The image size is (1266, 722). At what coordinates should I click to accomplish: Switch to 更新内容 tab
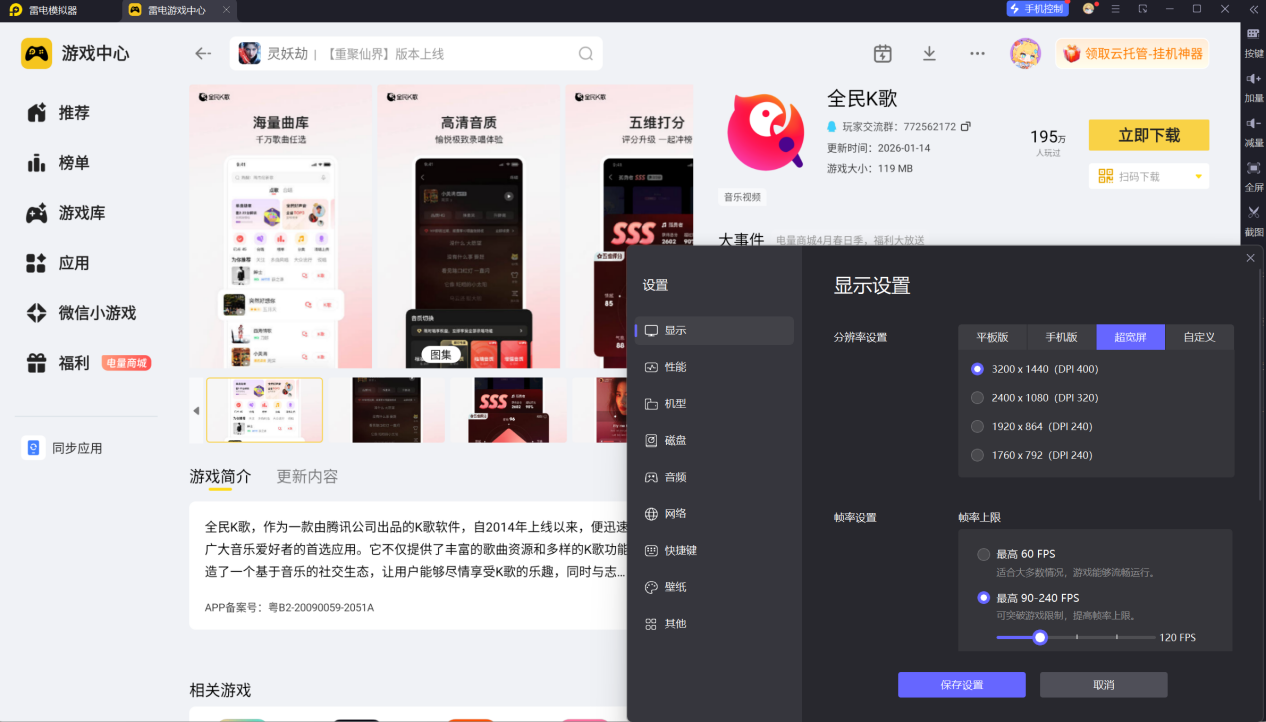(307, 476)
